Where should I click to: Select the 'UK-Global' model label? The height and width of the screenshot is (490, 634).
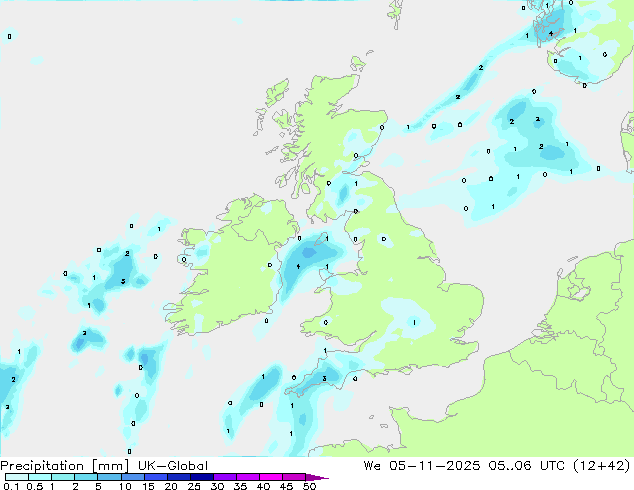click(x=173, y=466)
